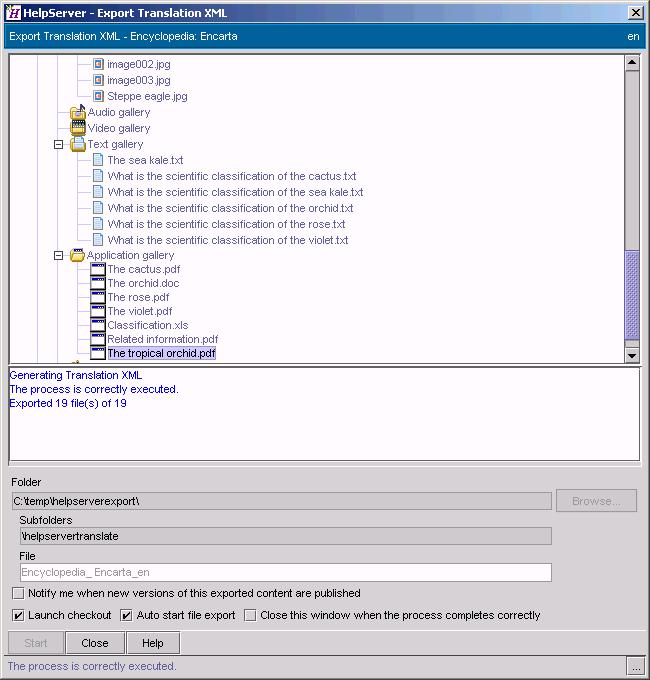Click the violet classification txt document icon

click(x=98, y=239)
